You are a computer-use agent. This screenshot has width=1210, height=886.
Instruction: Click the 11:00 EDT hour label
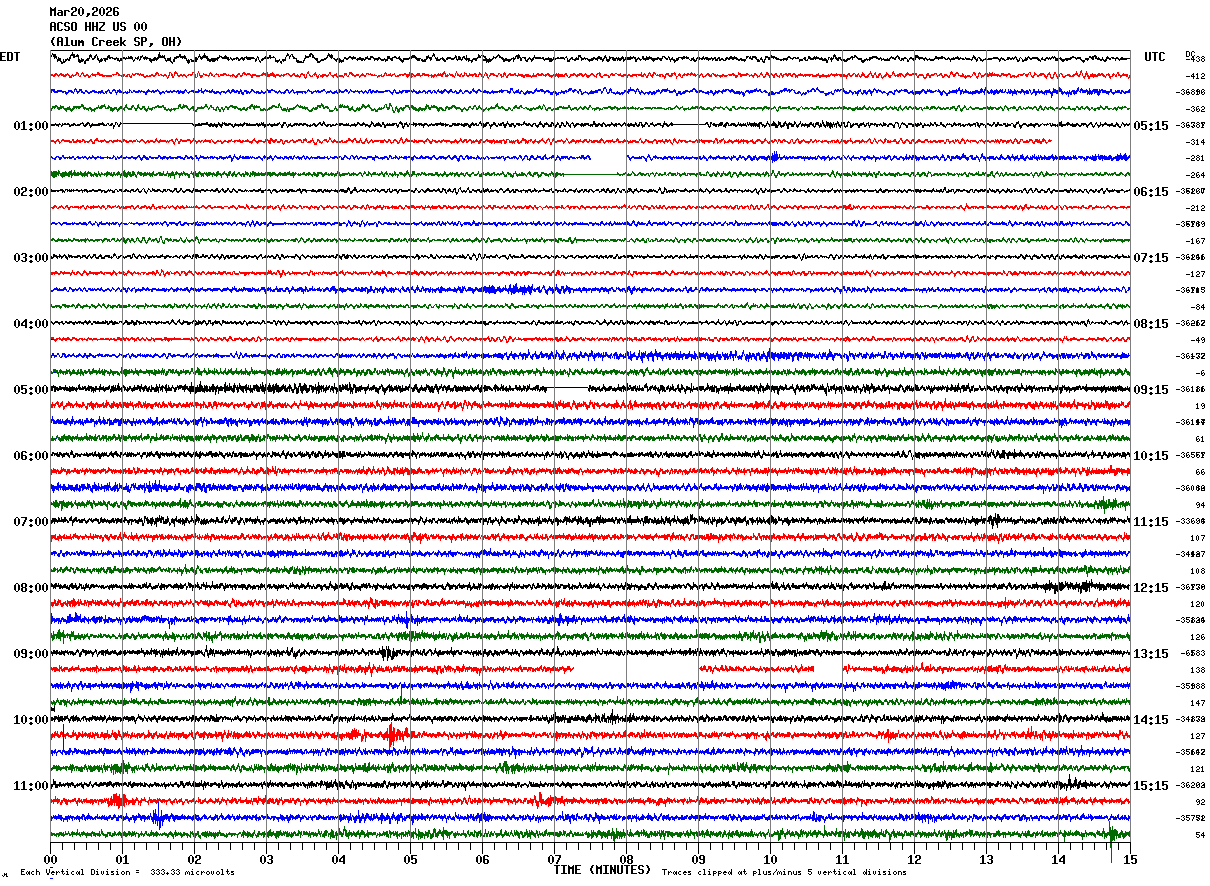(31, 786)
